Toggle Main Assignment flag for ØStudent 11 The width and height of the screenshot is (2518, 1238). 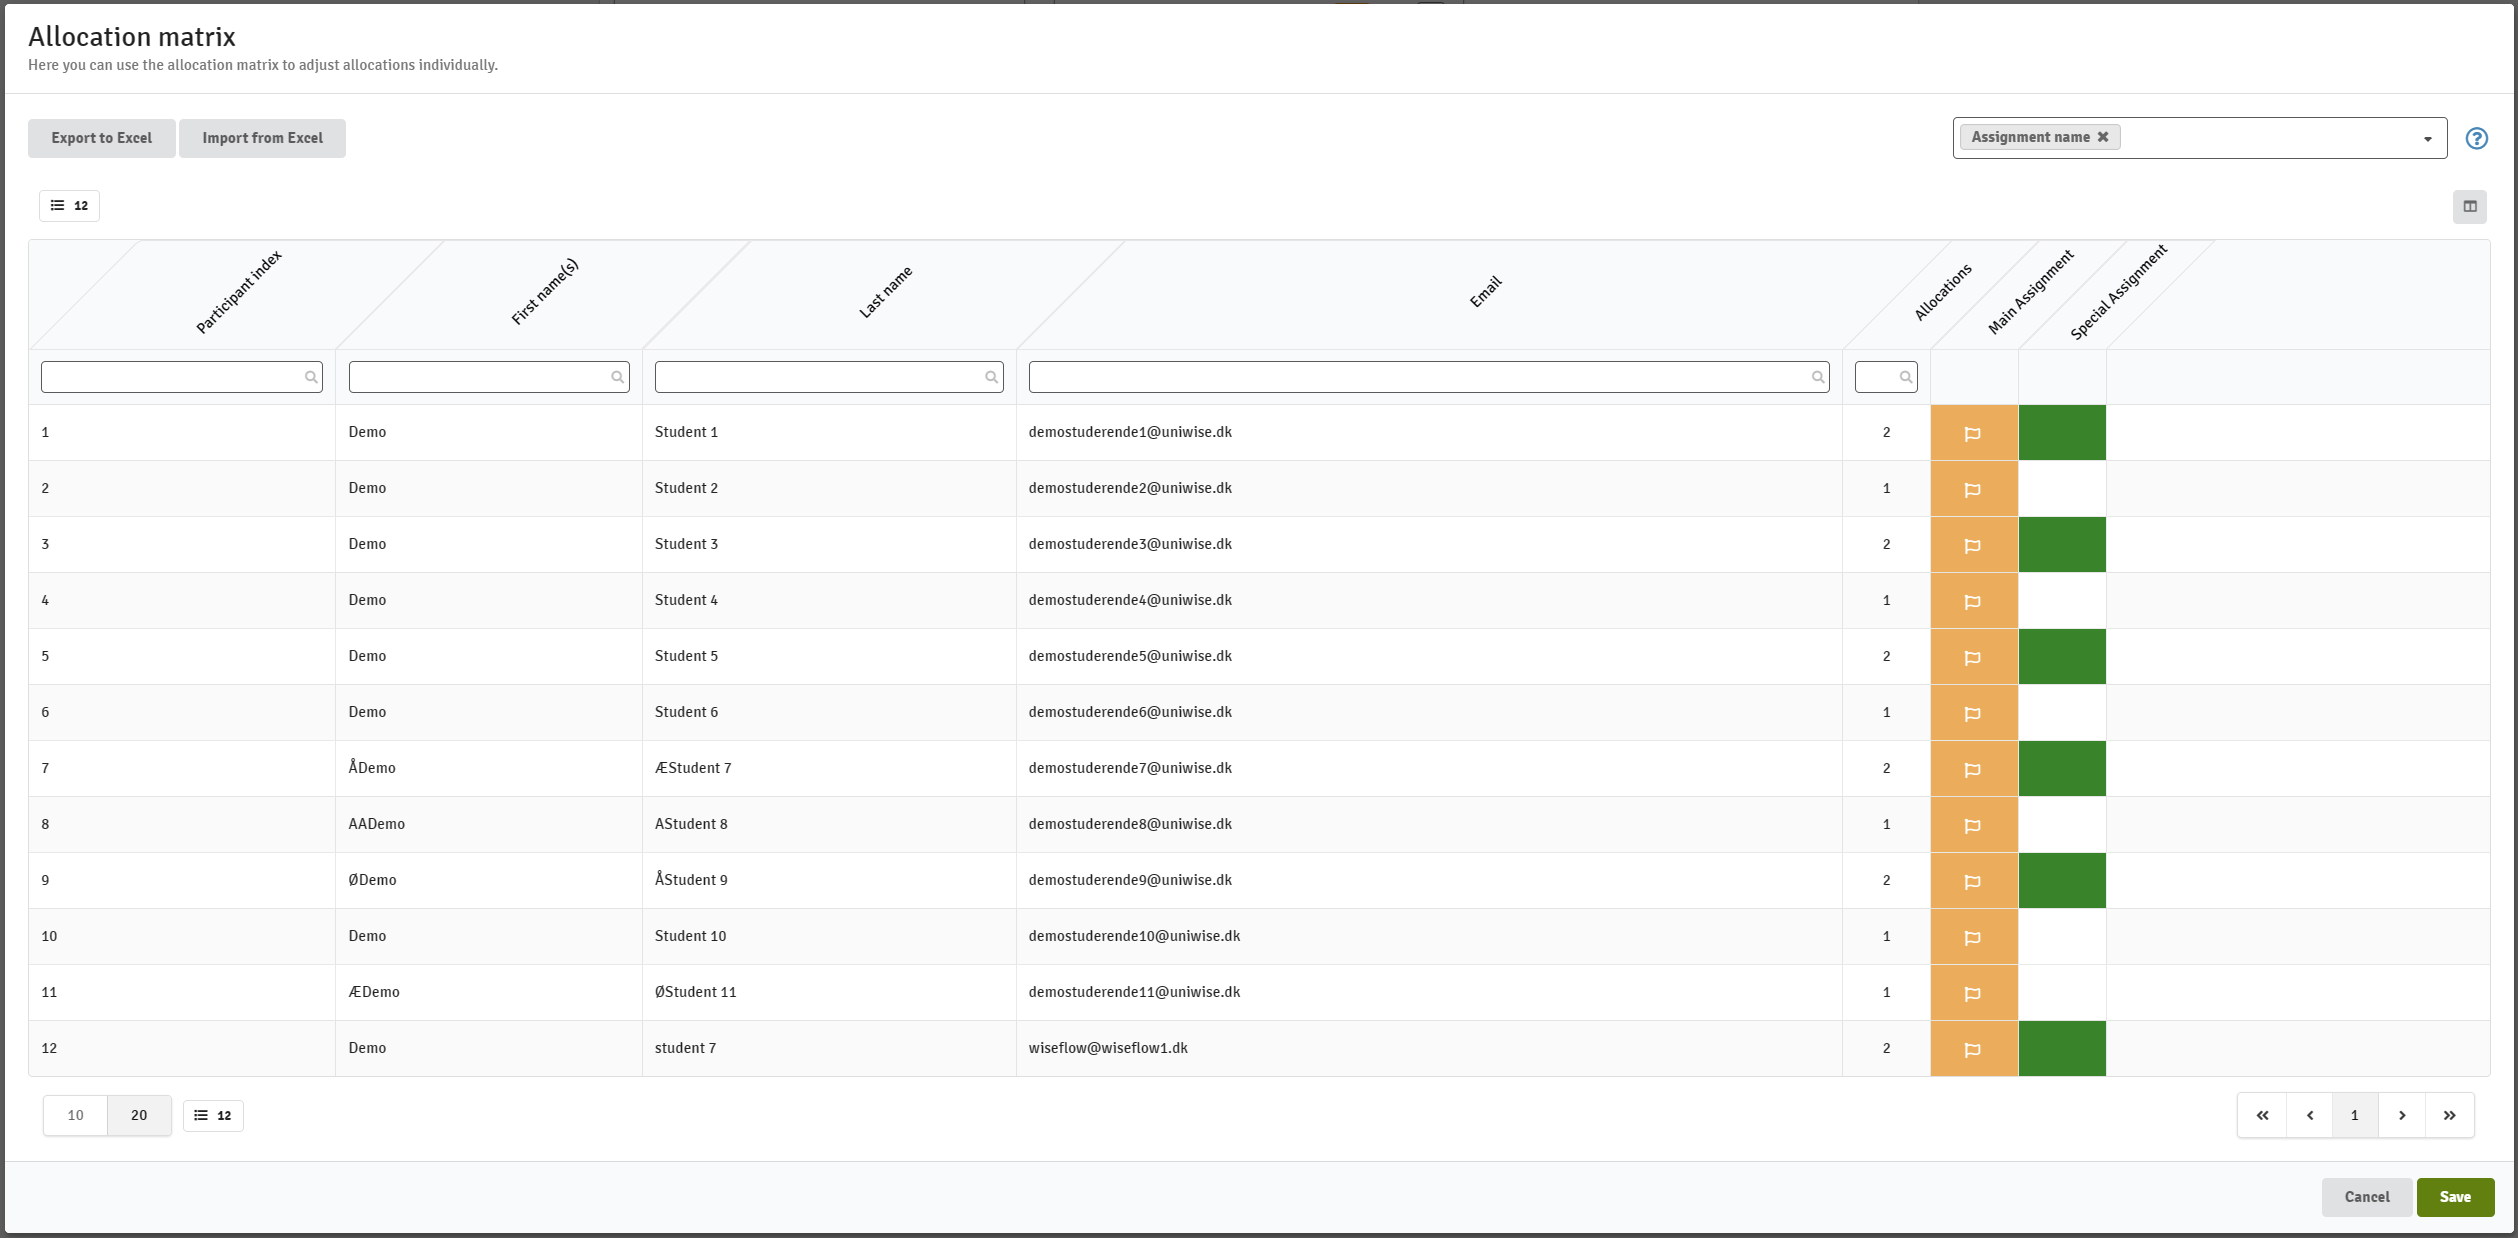[x=1974, y=993]
